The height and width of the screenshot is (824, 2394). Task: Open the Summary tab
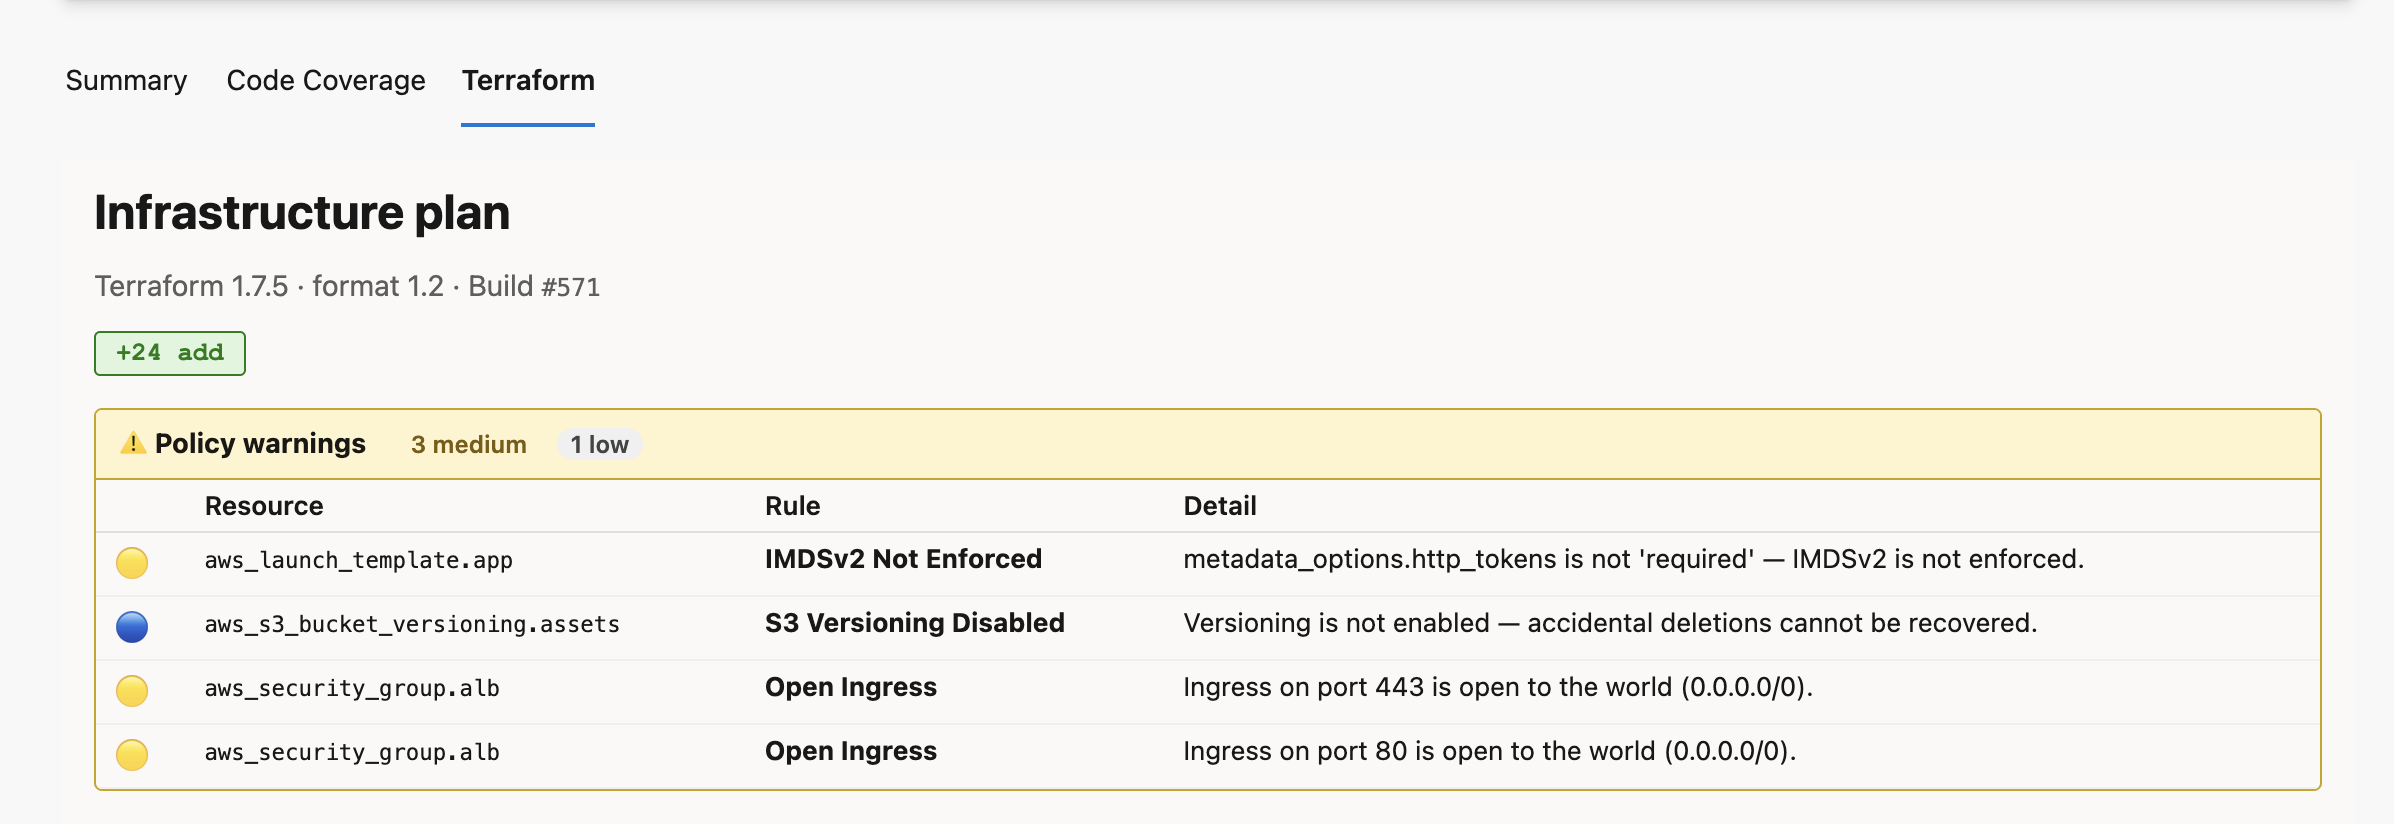[126, 80]
